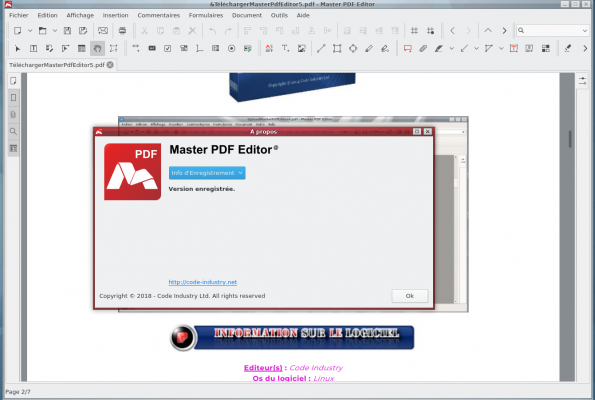595x400 pixels.
Task: Click the Open file folder icon
Action: [42, 31]
